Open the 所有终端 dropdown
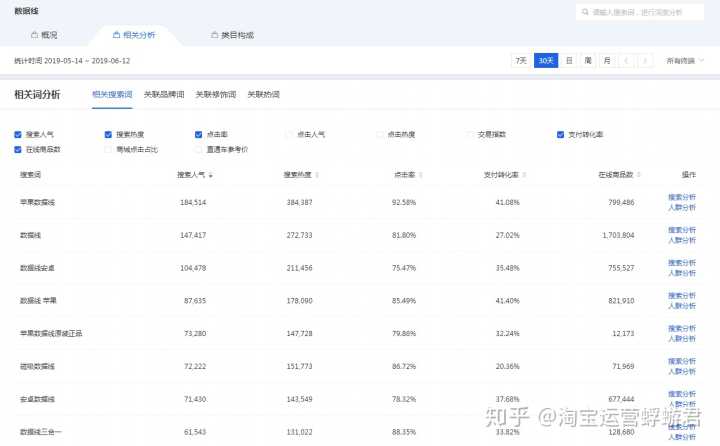The width and height of the screenshot is (720, 446). pyautogui.click(x=685, y=60)
